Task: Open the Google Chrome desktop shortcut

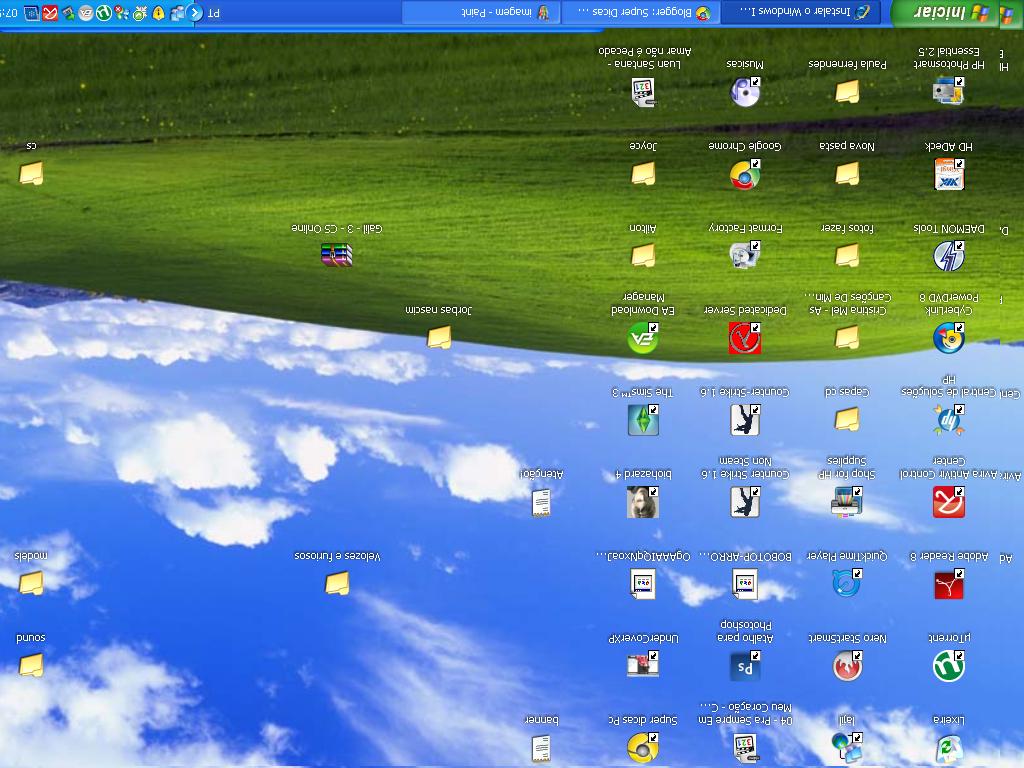Action: pyautogui.click(x=746, y=175)
